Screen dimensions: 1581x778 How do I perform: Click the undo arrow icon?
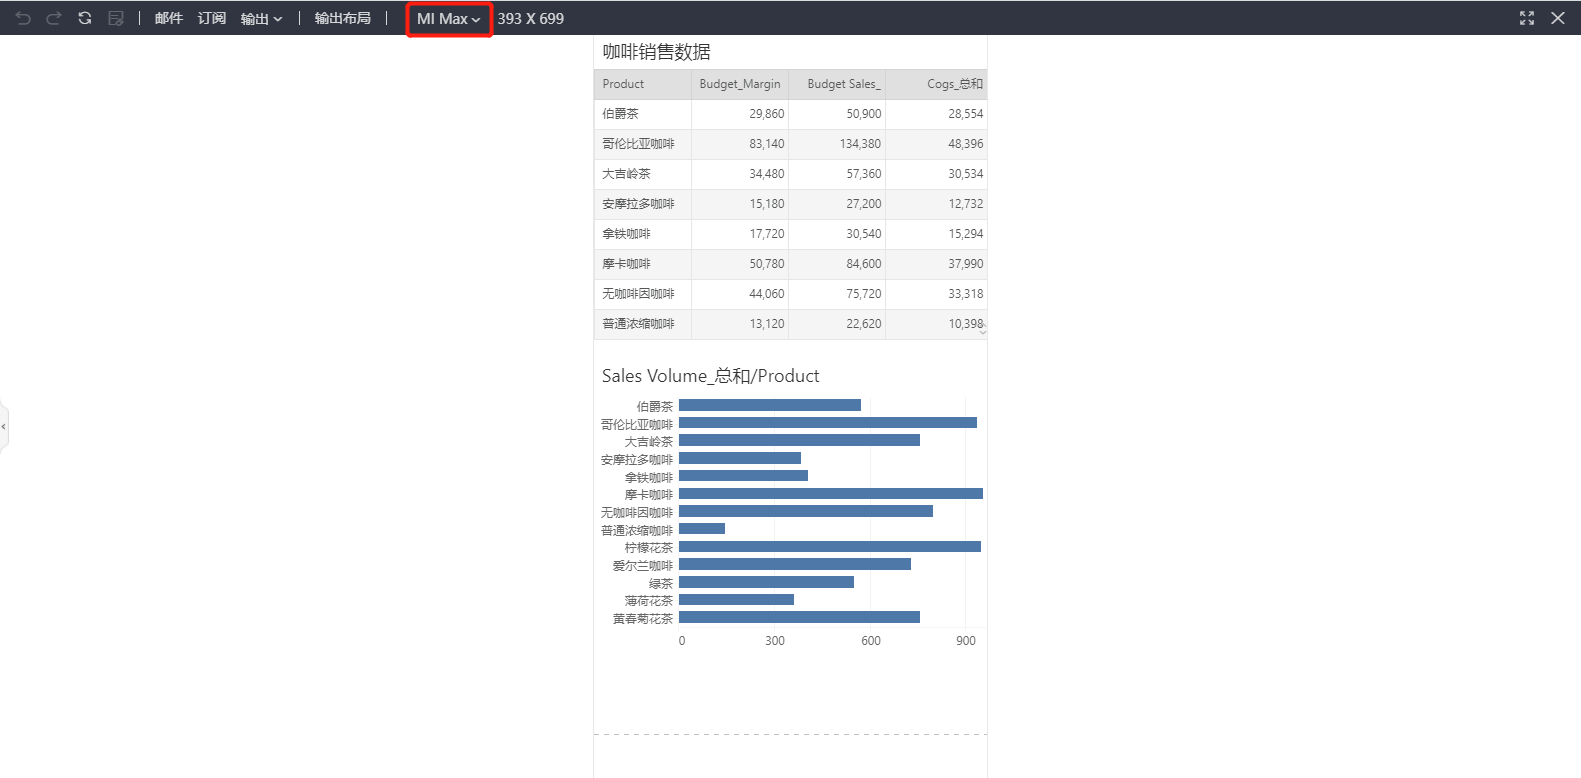pos(23,18)
